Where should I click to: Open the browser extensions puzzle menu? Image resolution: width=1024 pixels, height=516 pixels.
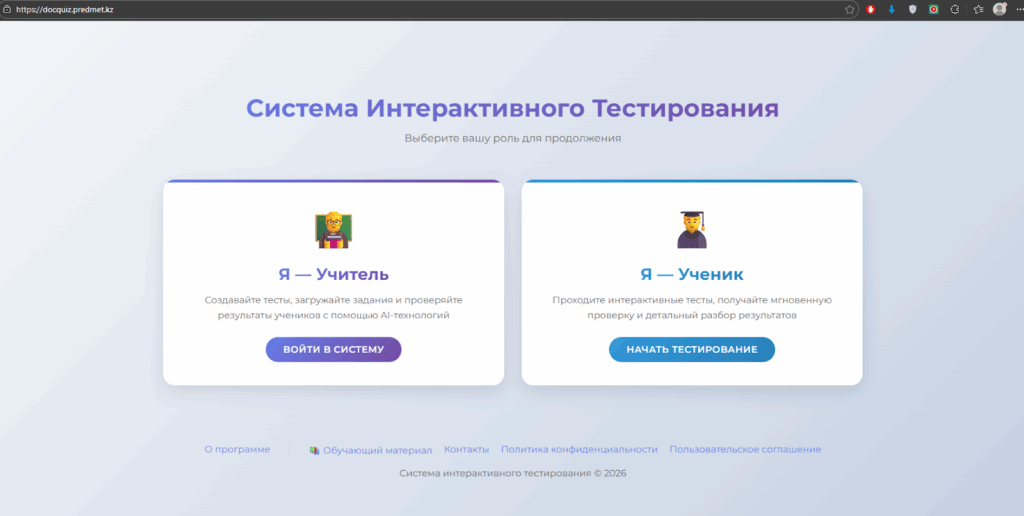955,9
